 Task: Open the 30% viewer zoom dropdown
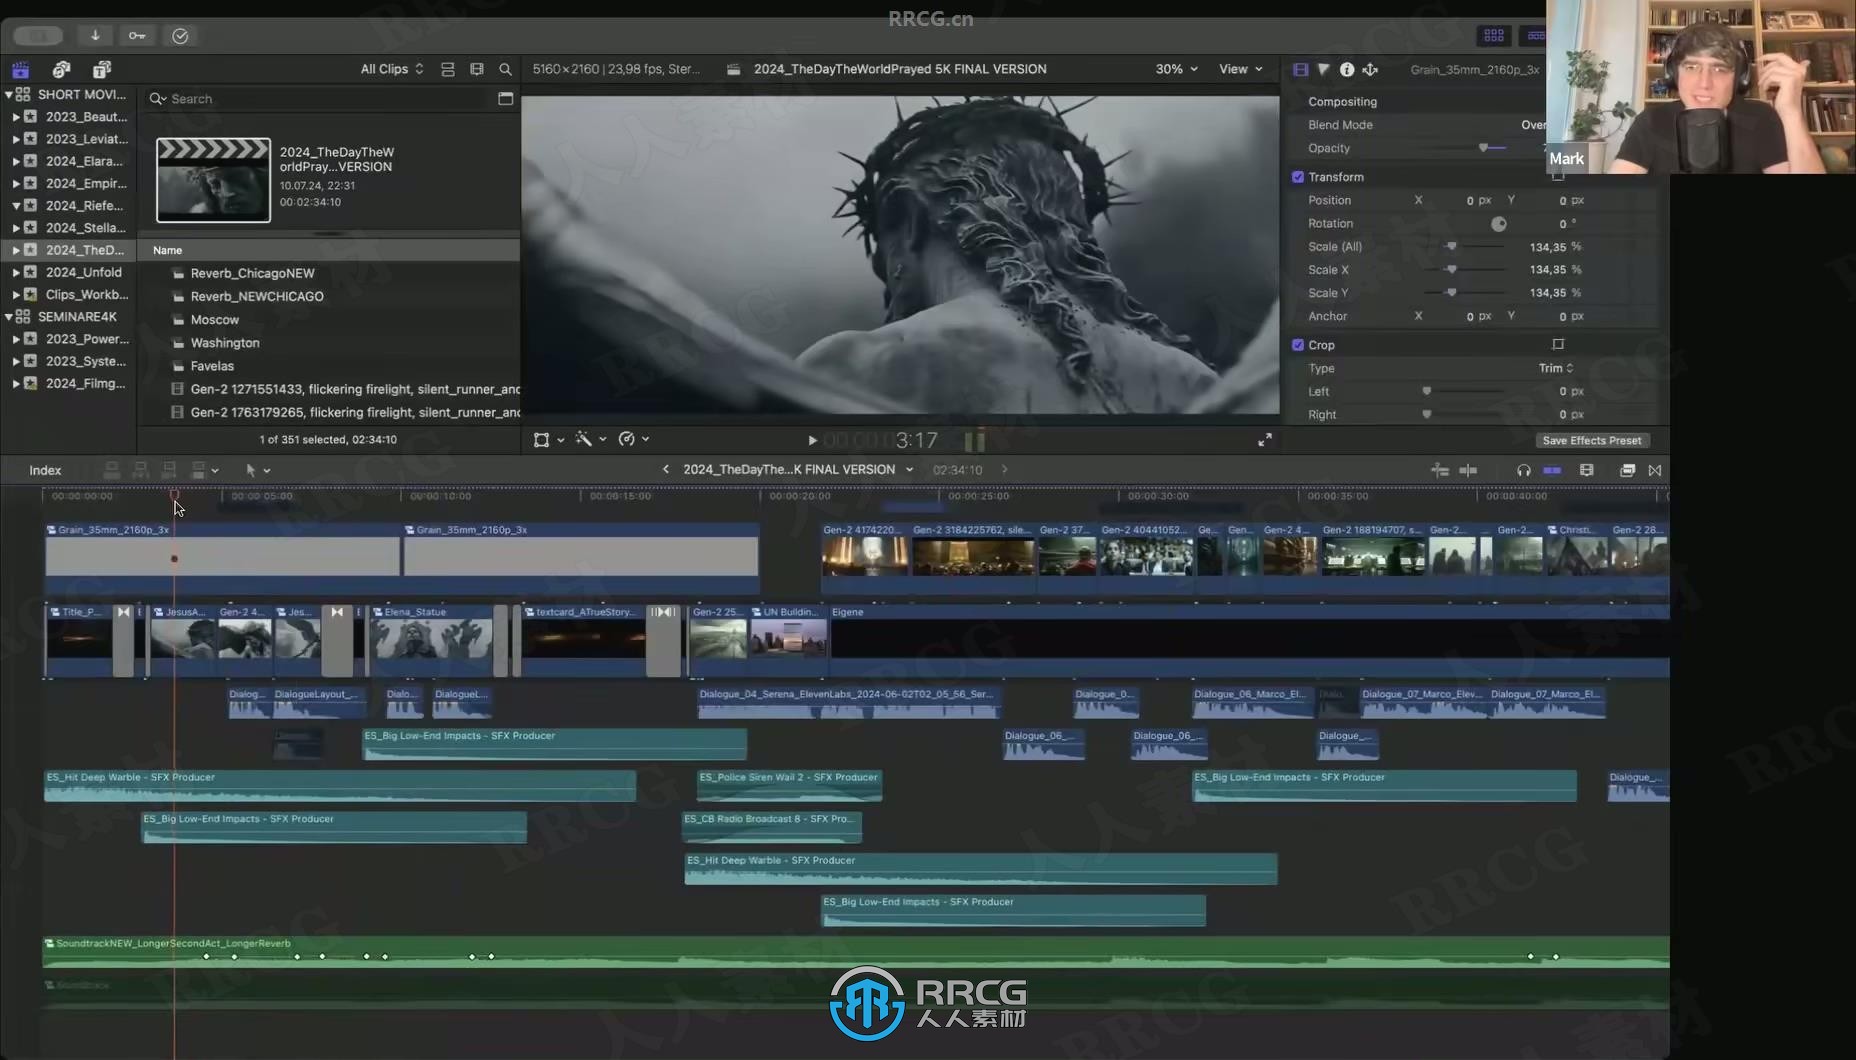click(1177, 69)
